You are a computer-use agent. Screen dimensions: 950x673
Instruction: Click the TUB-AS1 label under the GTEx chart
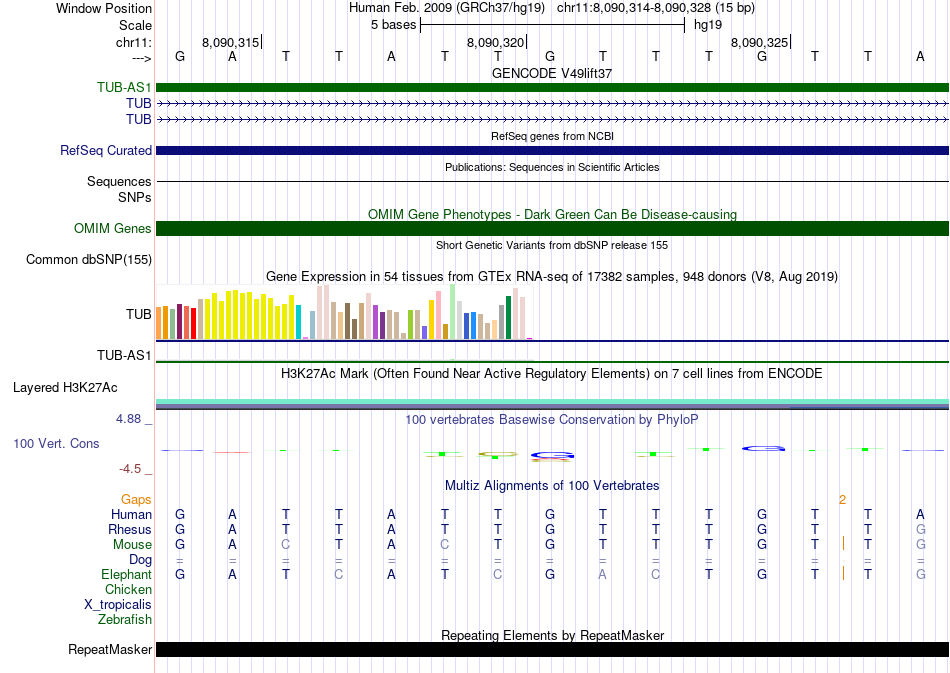[124, 355]
